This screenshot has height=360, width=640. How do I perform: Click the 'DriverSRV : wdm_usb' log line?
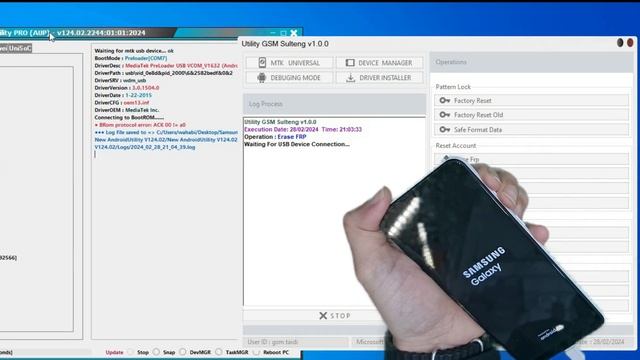point(120,80)
